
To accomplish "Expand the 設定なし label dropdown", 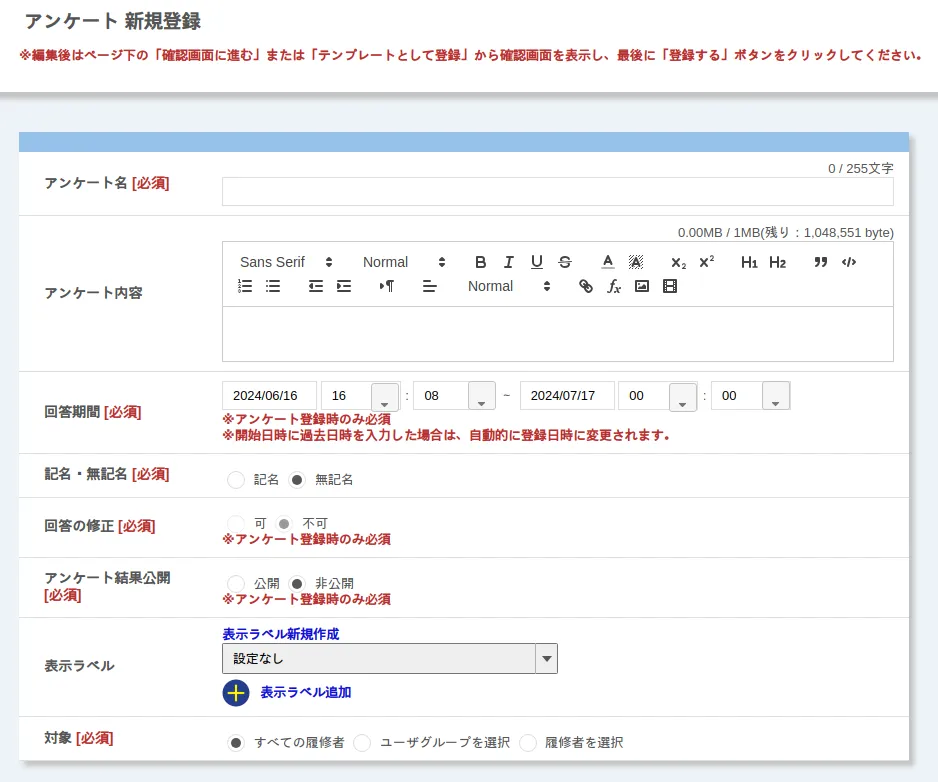I will pos(546,659).
